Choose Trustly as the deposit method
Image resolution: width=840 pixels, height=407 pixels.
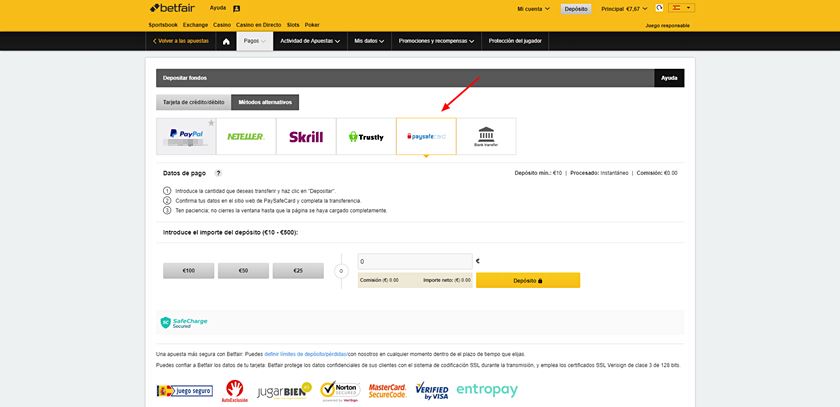[366, 137]
